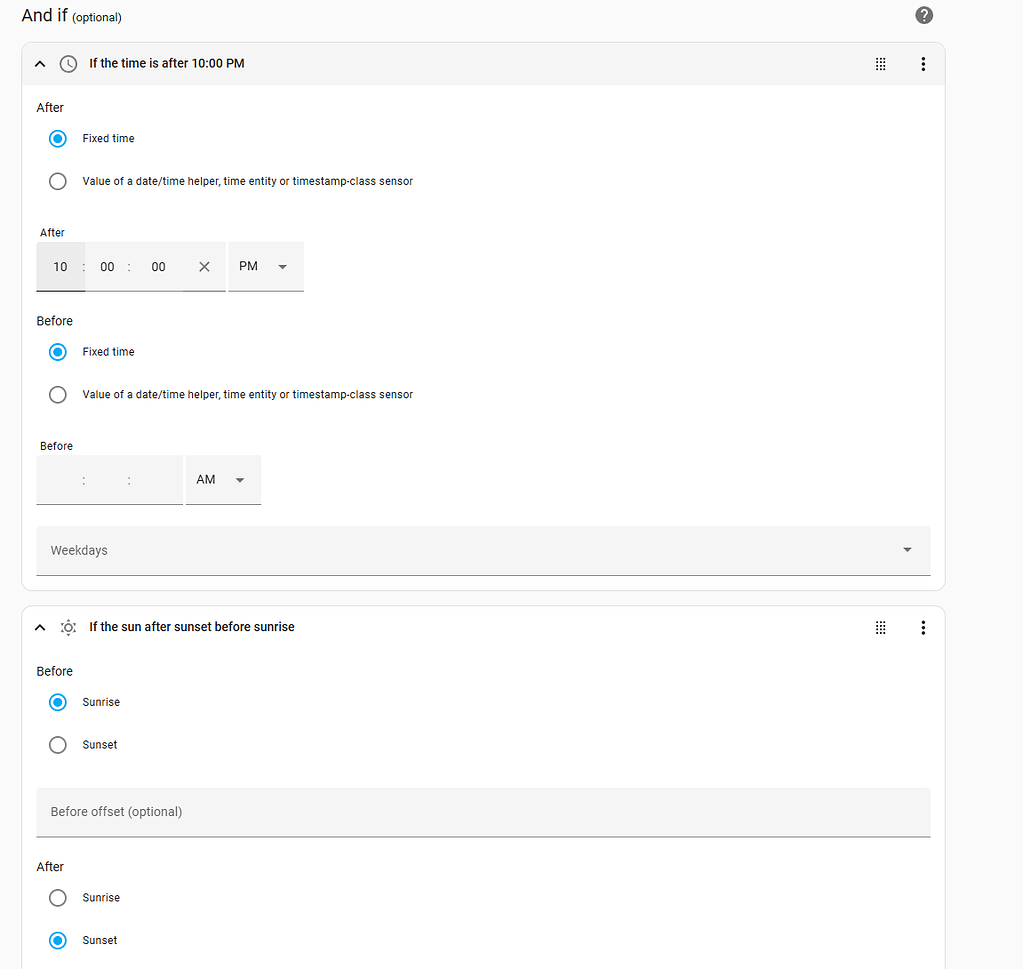Viewport: 1023px width, 969px height.
Task: Select date/time helper value option under Before
Action: pyautogui.click(x=58, y=395)
